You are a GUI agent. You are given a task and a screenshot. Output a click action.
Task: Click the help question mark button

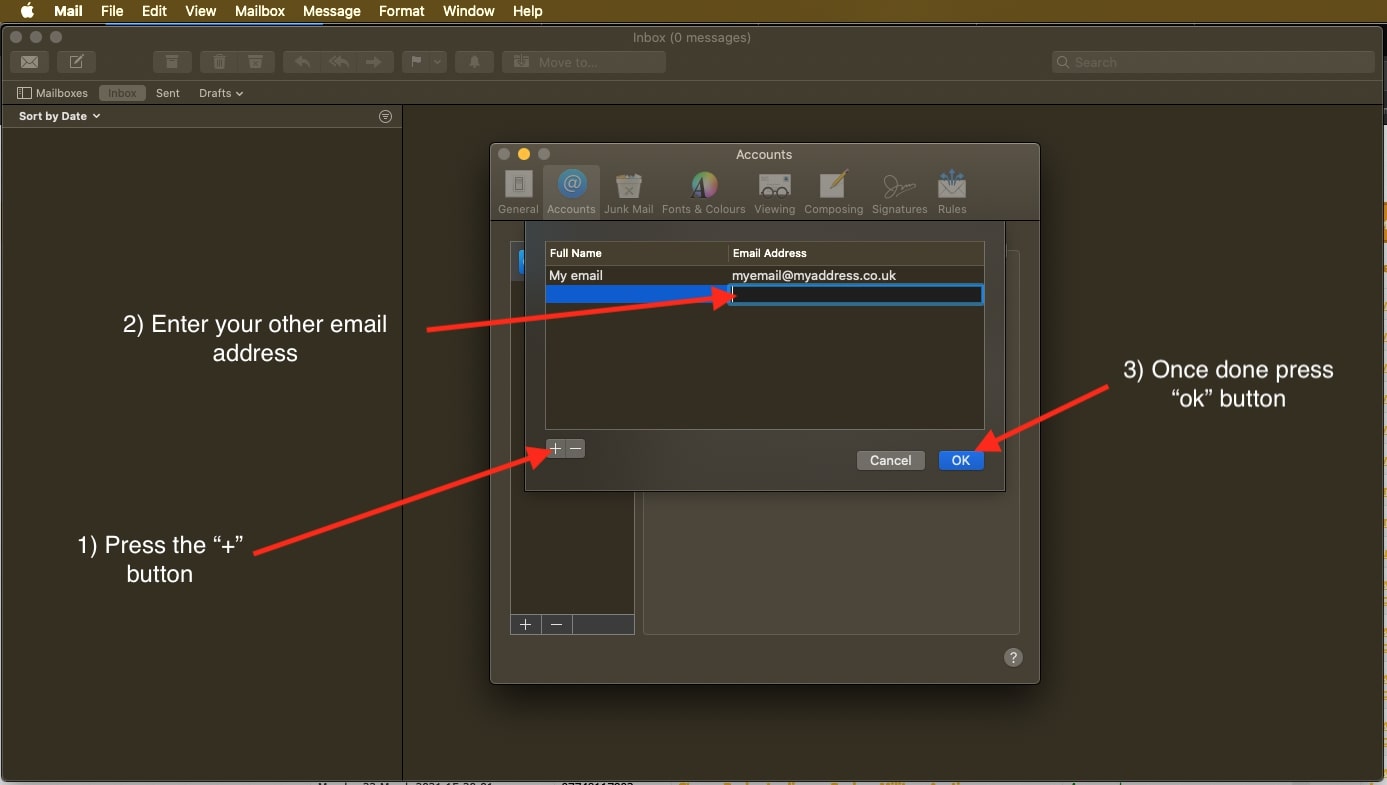[x=1013, y=657]
